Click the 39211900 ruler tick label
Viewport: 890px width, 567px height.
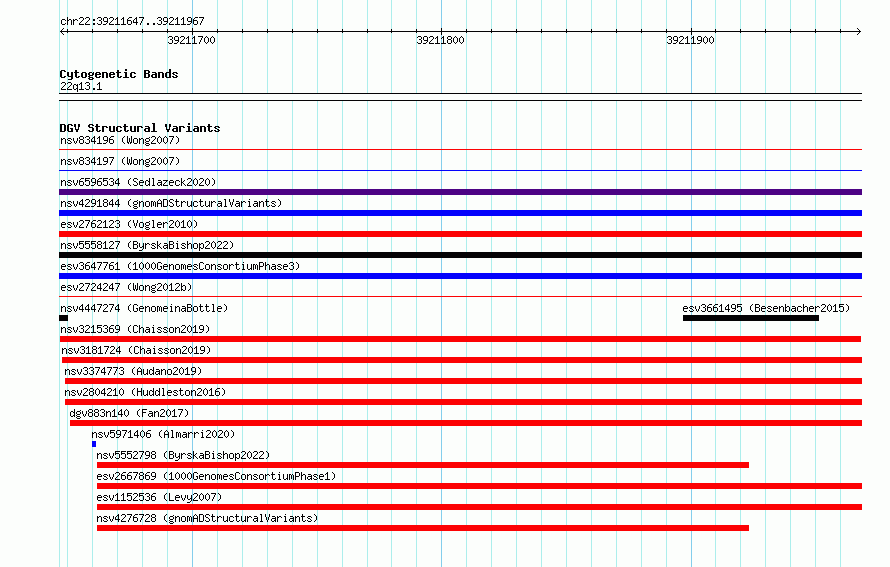tap(690, 40)
